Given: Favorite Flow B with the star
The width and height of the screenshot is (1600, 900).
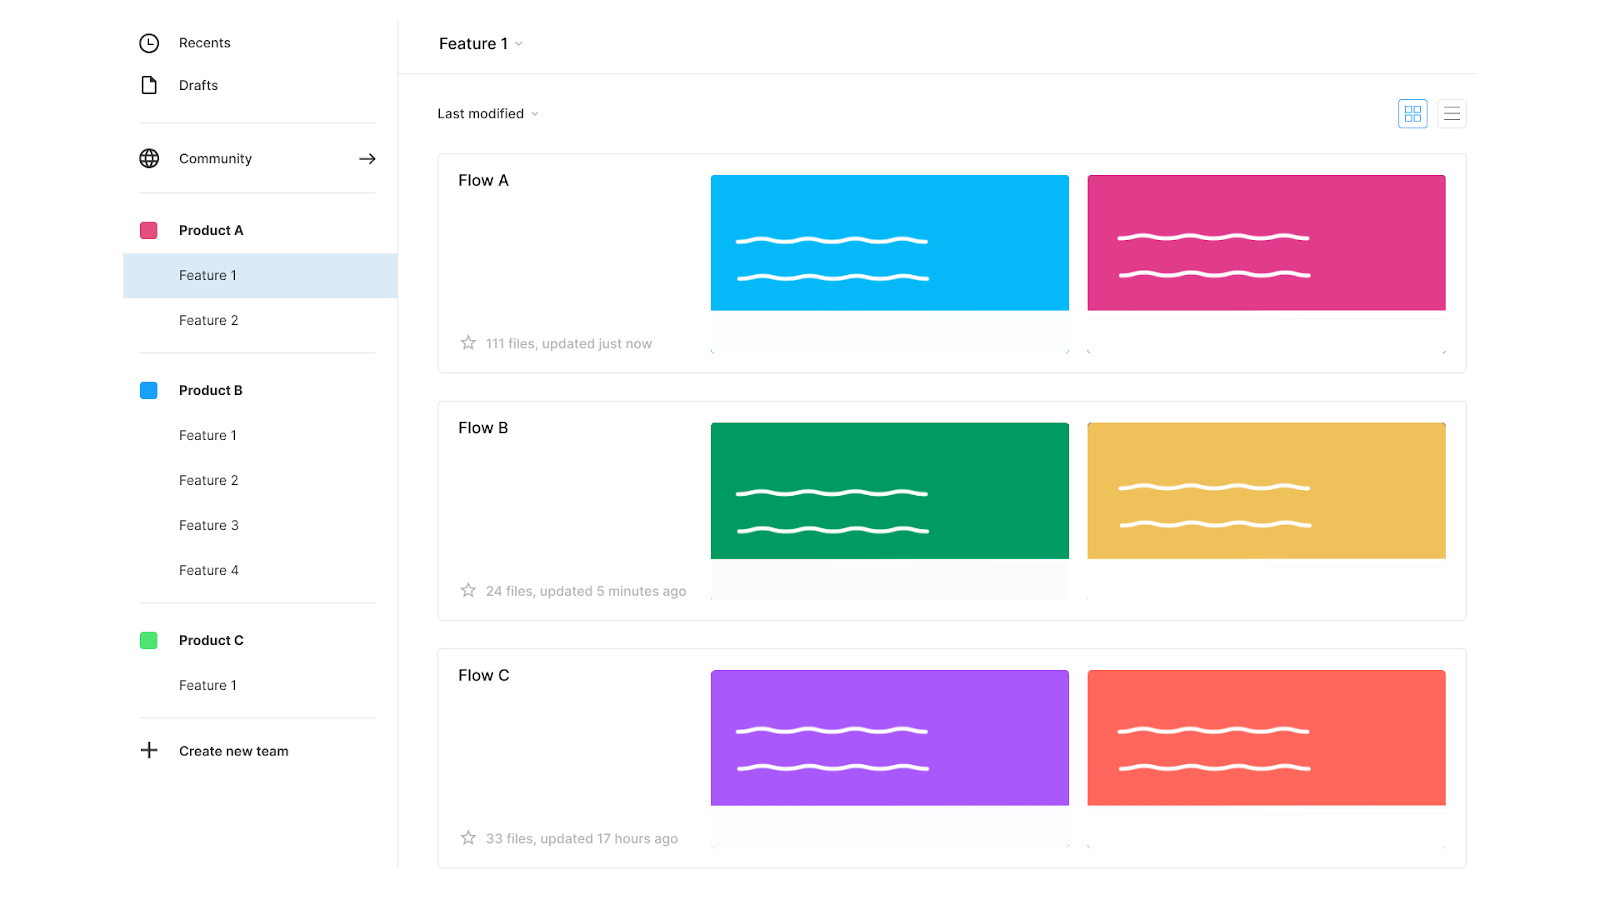Looking at the screenshot, I should coord(468,590).
